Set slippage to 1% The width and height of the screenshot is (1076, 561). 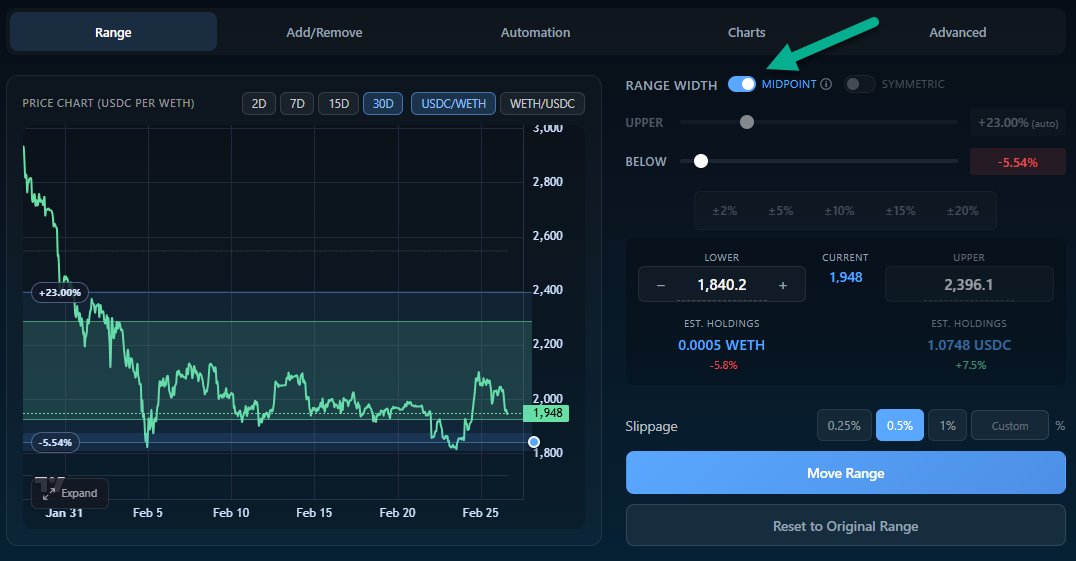[x=948, y=426]
